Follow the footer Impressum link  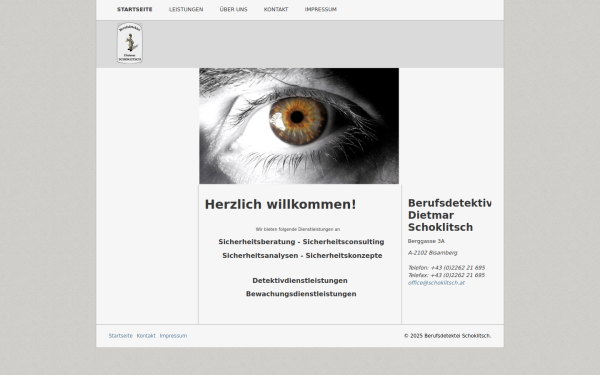(x=173, y=336)
